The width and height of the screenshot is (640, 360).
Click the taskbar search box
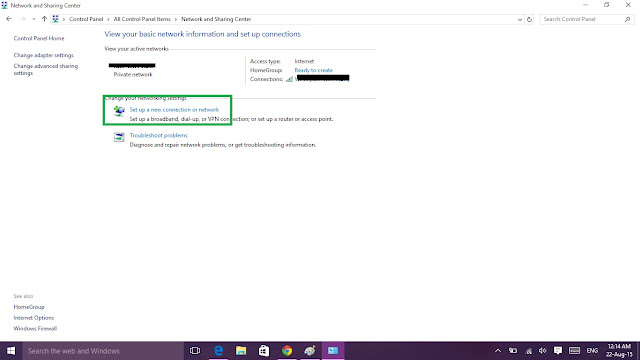(103, 351)
